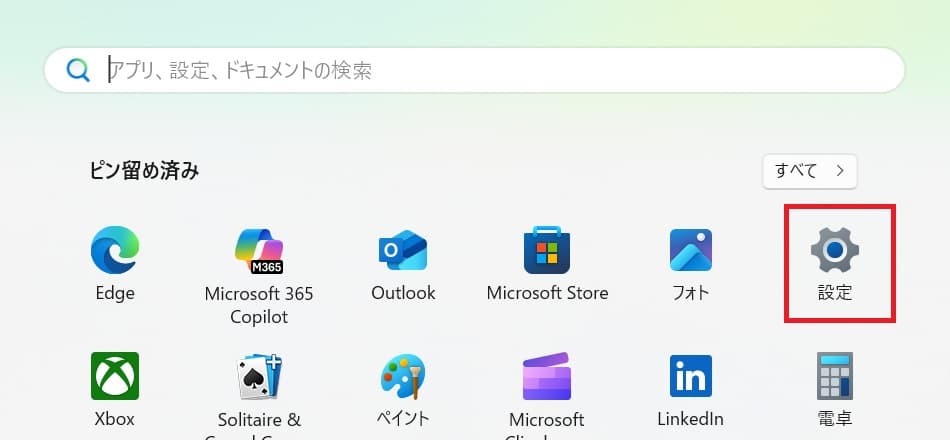Open the 設定 settings gear
Viewport: 950px width, 440px height.
[x=835, y=250]
